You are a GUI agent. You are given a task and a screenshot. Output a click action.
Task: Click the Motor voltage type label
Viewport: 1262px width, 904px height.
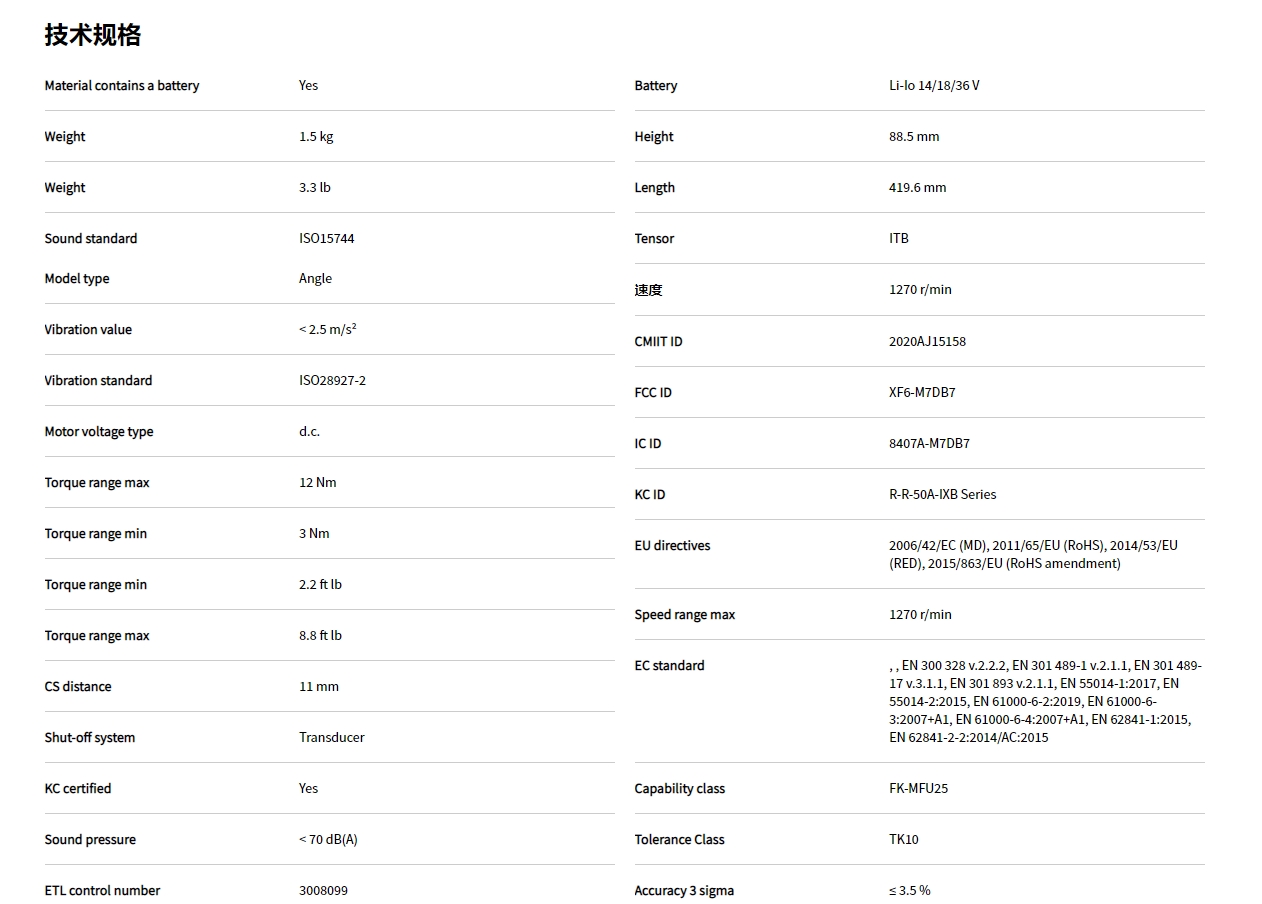[99, 432]
